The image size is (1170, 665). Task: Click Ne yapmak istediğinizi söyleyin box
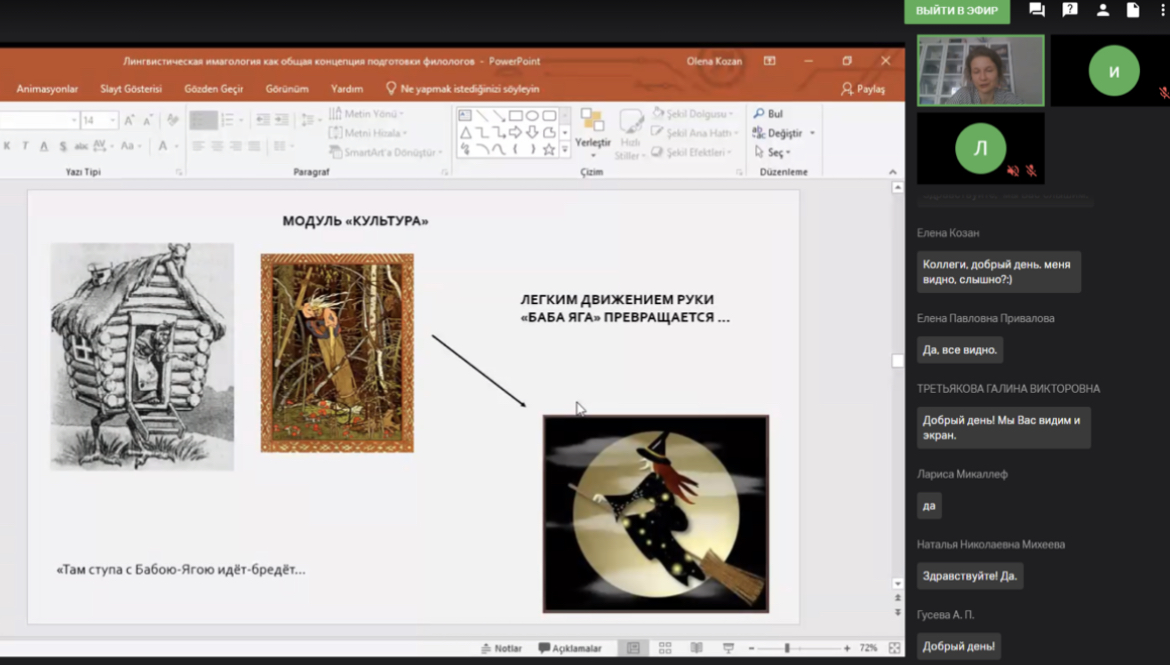tap(463, 89)
